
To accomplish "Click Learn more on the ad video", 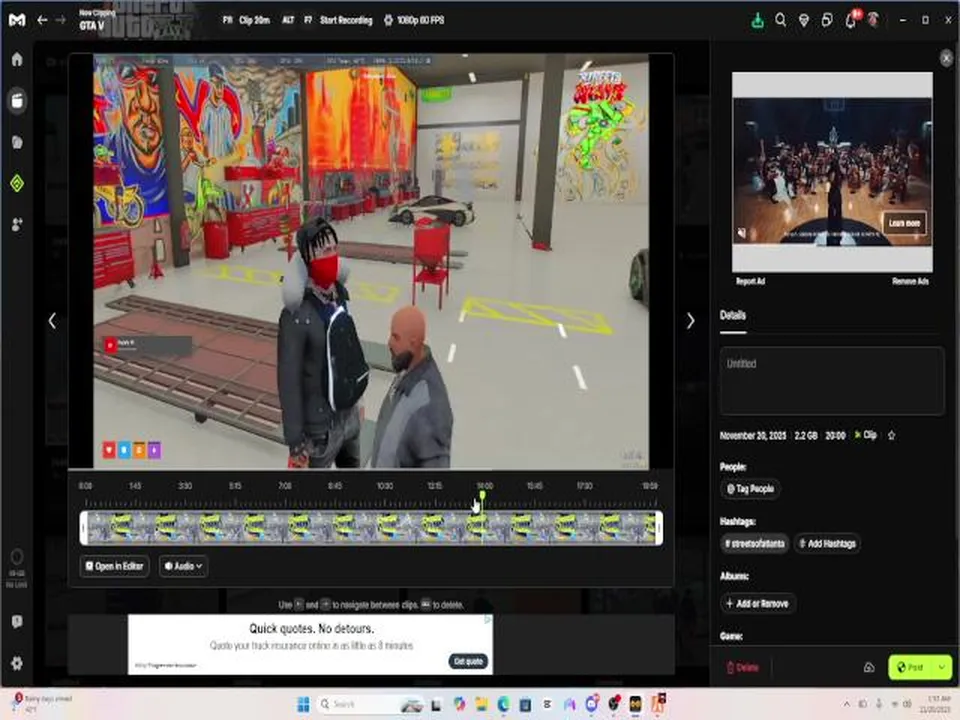I will coord(904,223).
